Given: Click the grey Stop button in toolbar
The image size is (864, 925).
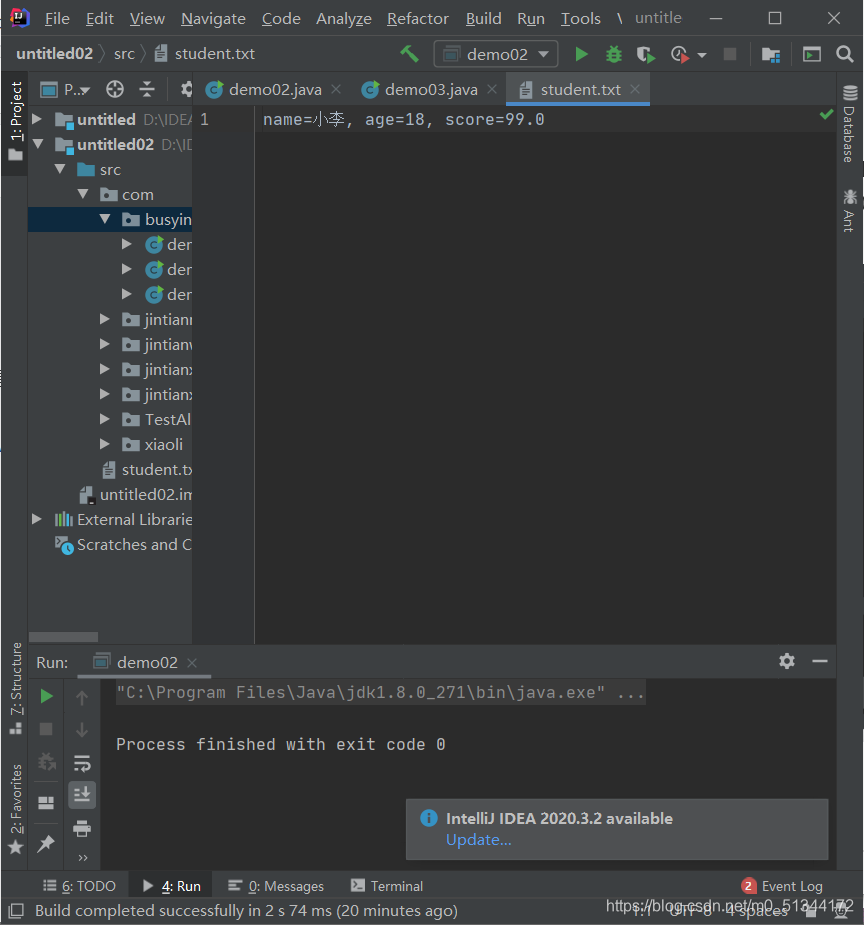Looking at the screenshot, I should [x=730, y=54].
